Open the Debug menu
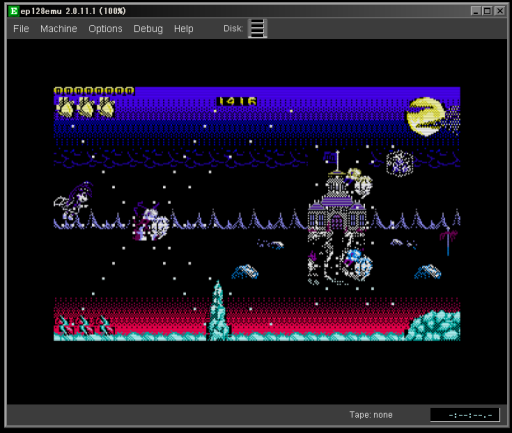Image resolution: width=512 pixels, height=433 pixels. [148, 29]
